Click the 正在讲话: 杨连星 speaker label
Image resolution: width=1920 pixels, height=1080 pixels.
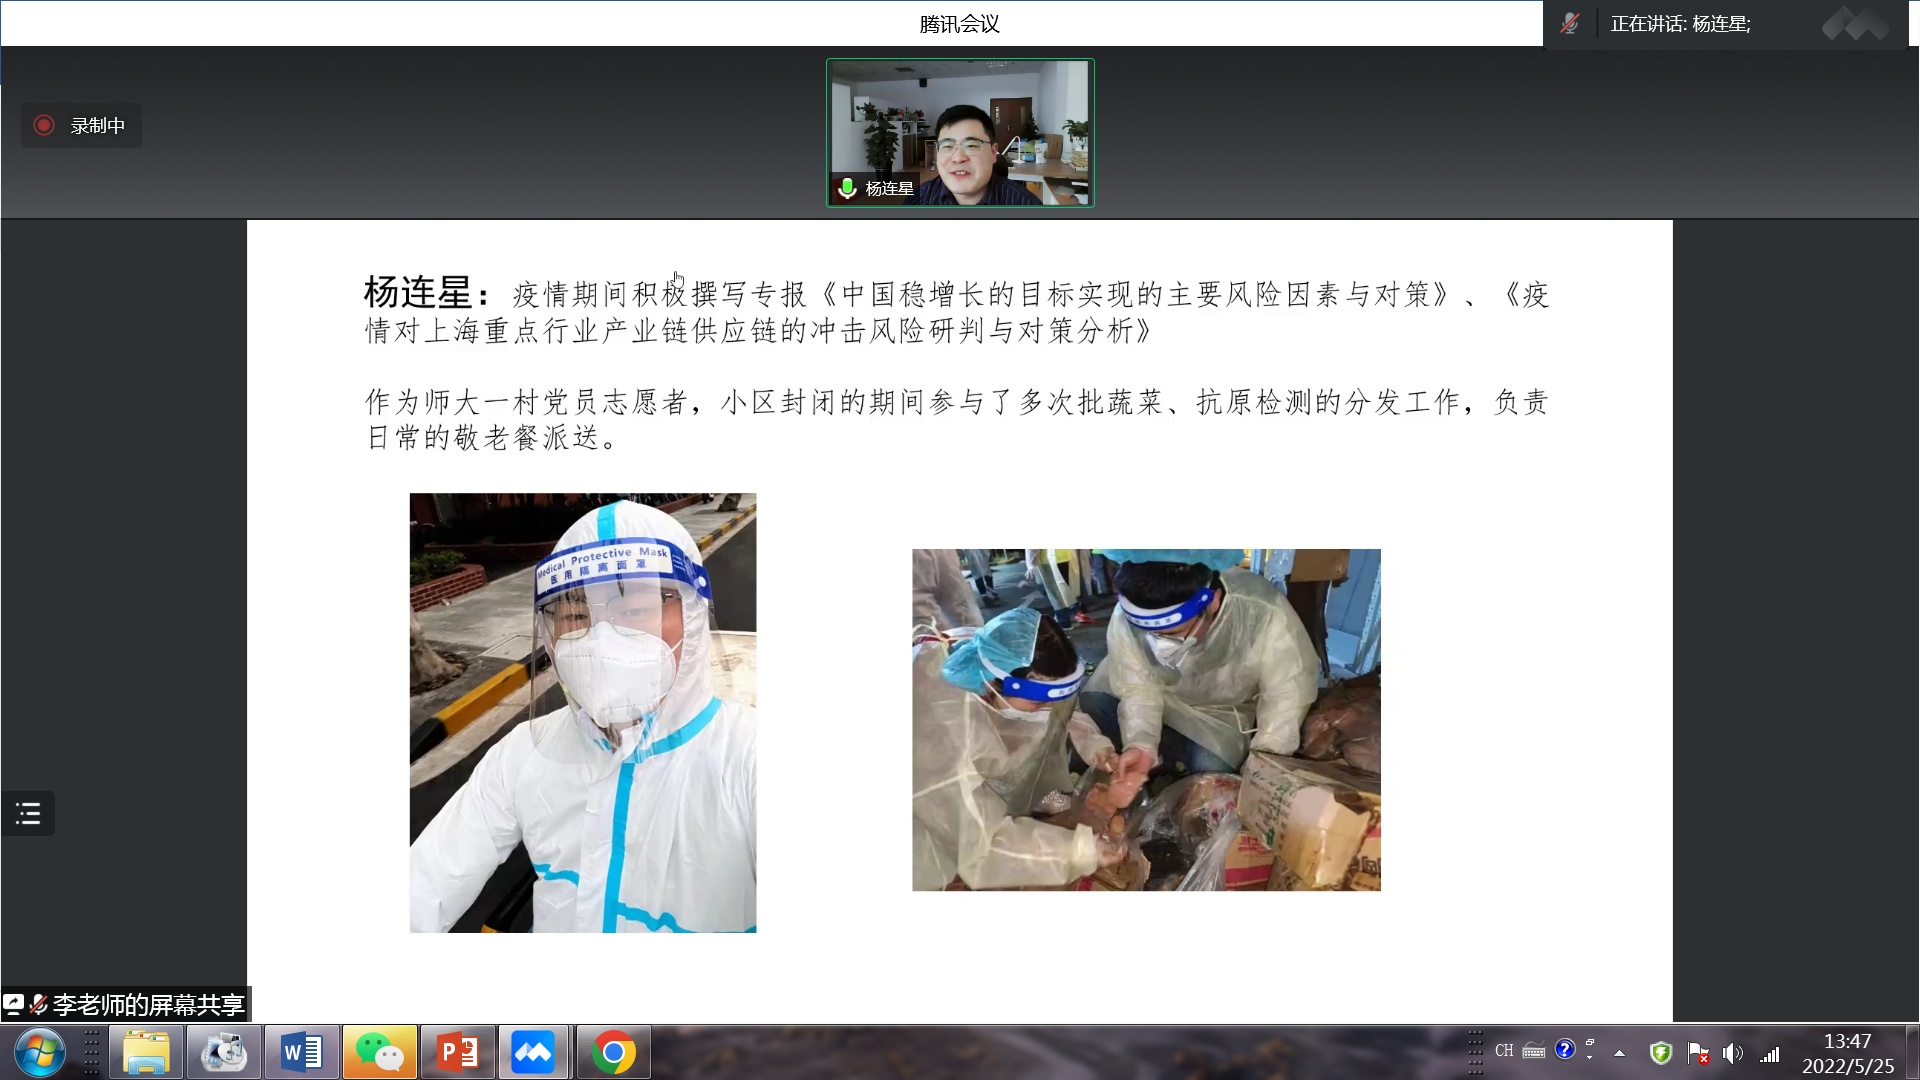pos(1680,24)
